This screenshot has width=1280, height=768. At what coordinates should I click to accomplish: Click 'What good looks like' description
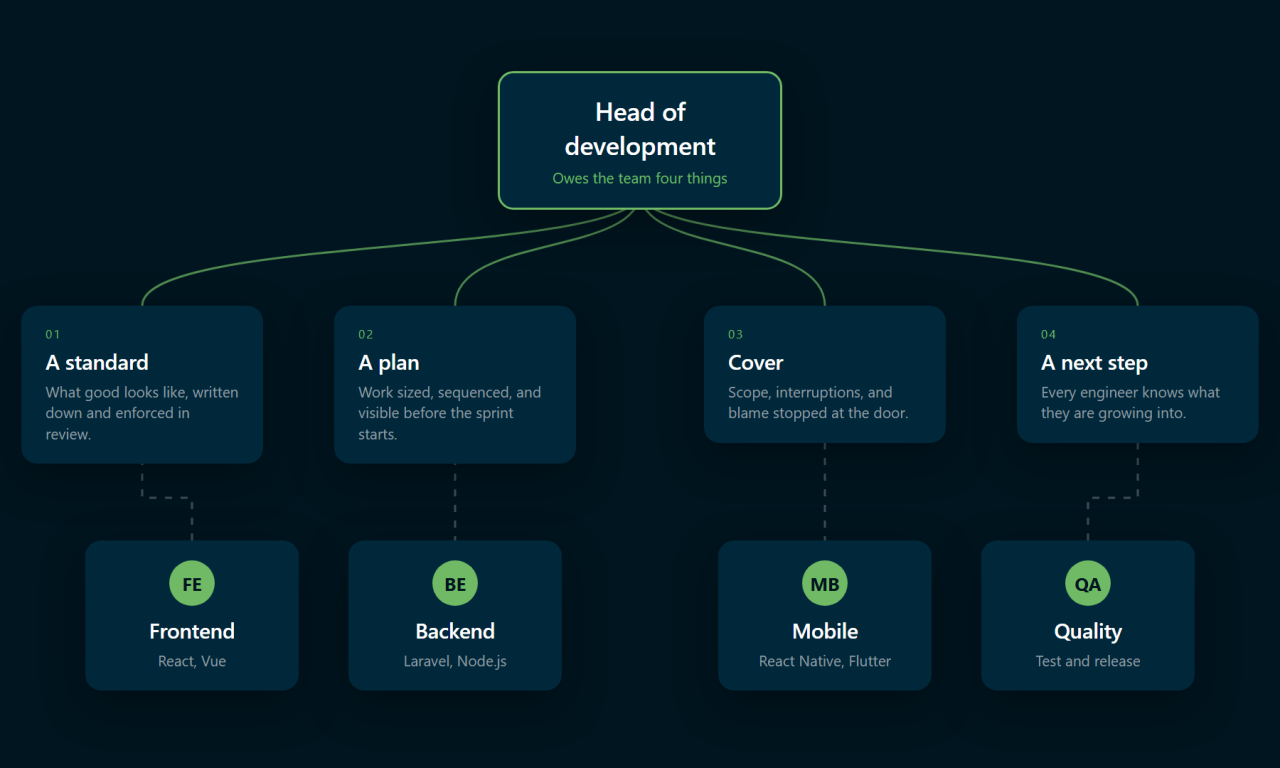142,413
